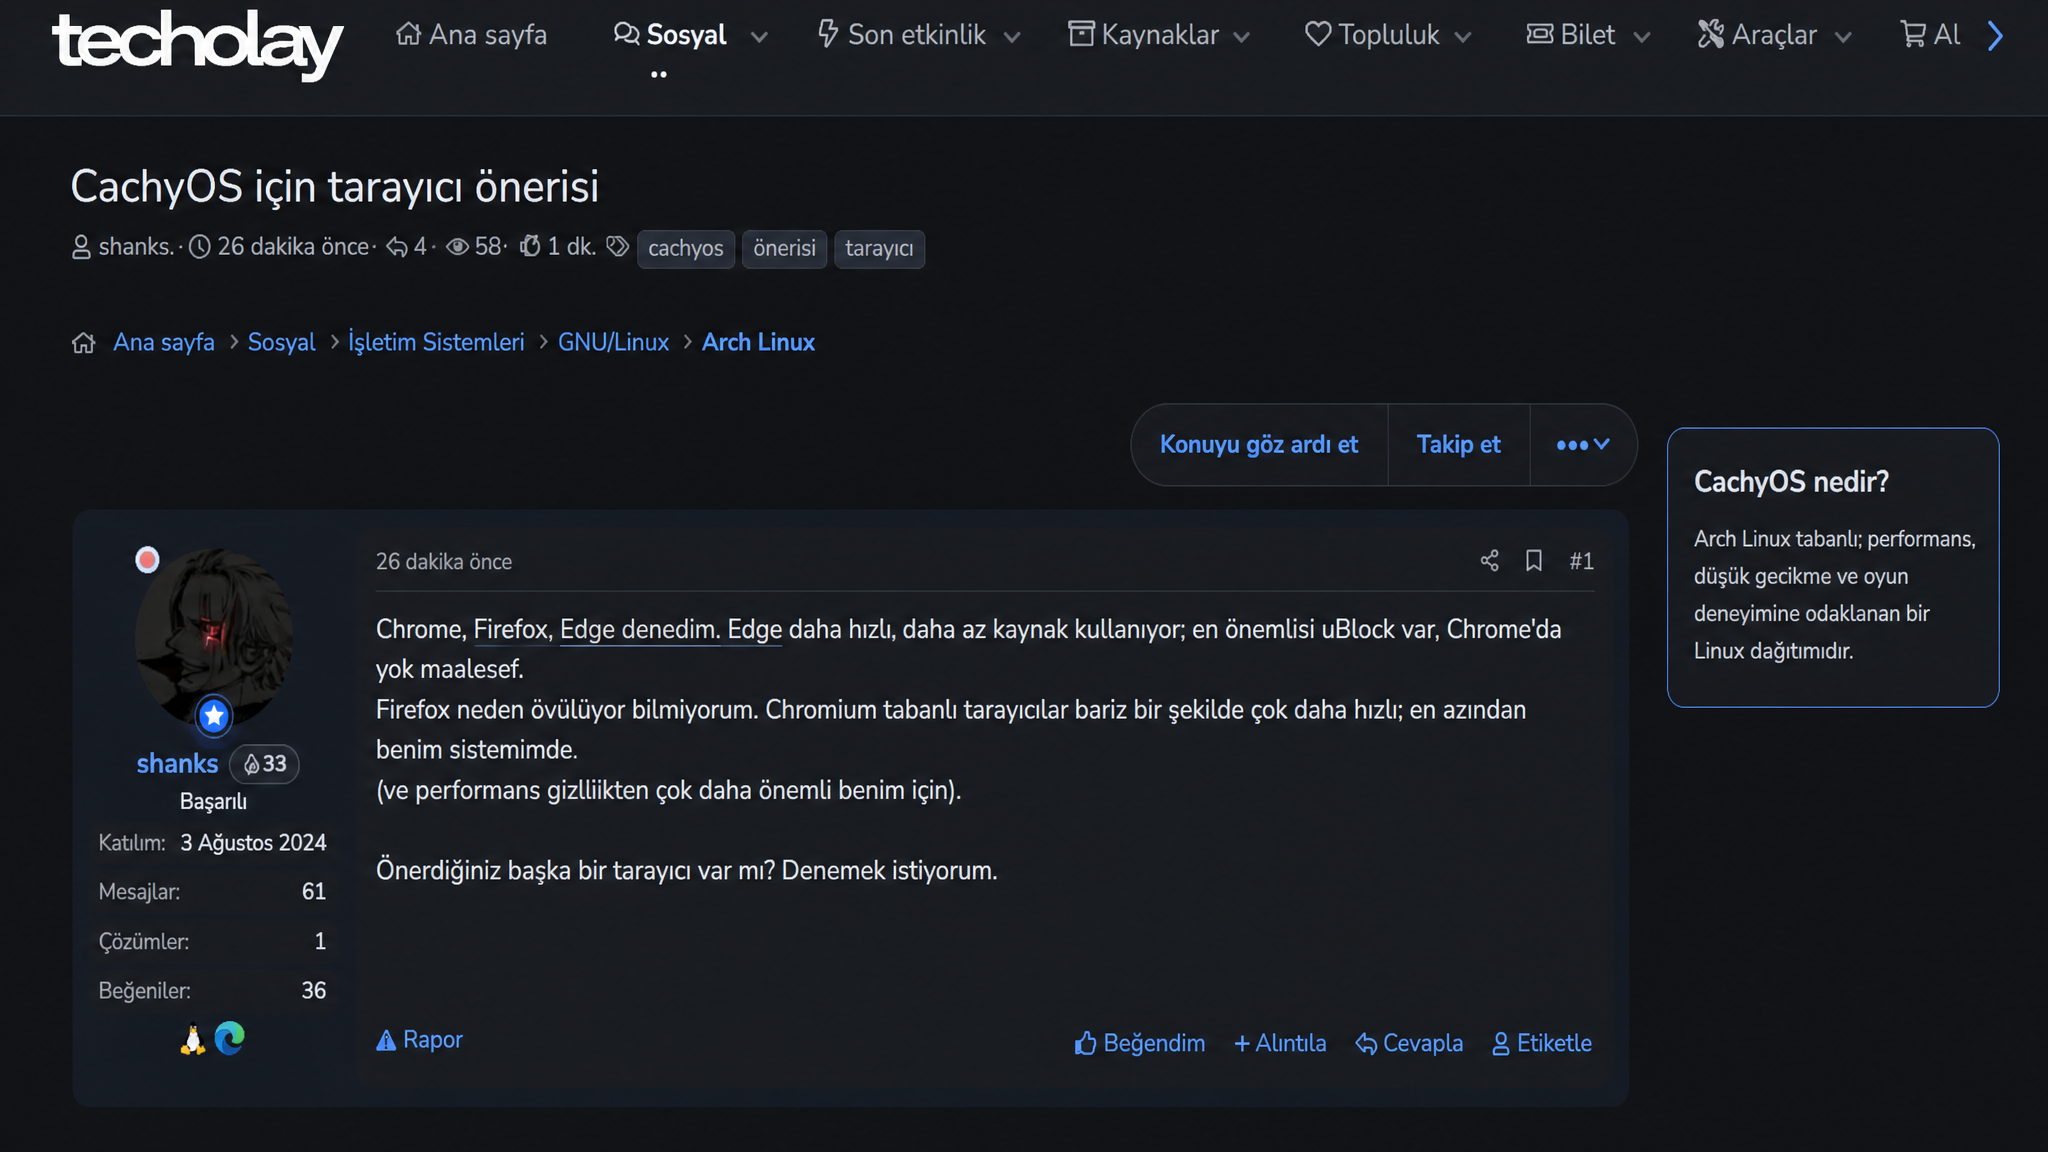This screenshot has height=1152, width=2048.
Task: Click the CachyOS nedir? widget heading
Action: click(x=1791, y=482)
